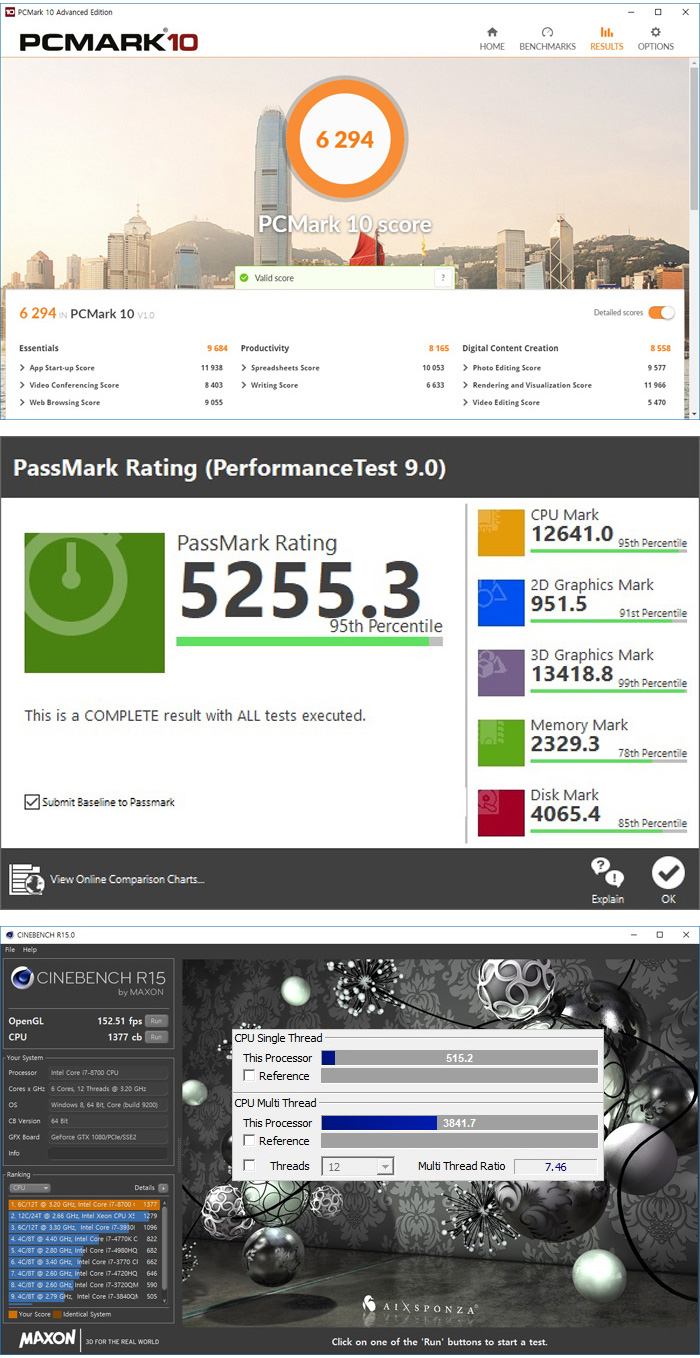Check the Reference box under CPU Single Thread

coord(249,1076)
